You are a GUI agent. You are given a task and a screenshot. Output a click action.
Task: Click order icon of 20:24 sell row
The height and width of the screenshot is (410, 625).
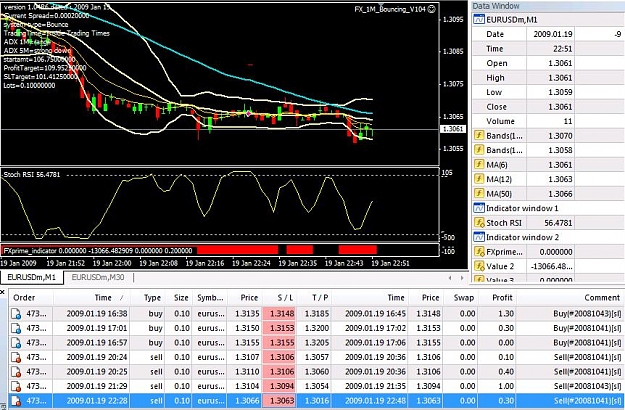(16, 357)
